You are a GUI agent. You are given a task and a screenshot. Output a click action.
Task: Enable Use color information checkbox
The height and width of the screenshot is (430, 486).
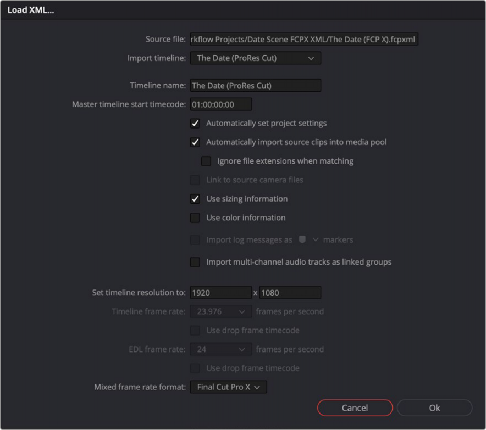(x=195, y=218)
